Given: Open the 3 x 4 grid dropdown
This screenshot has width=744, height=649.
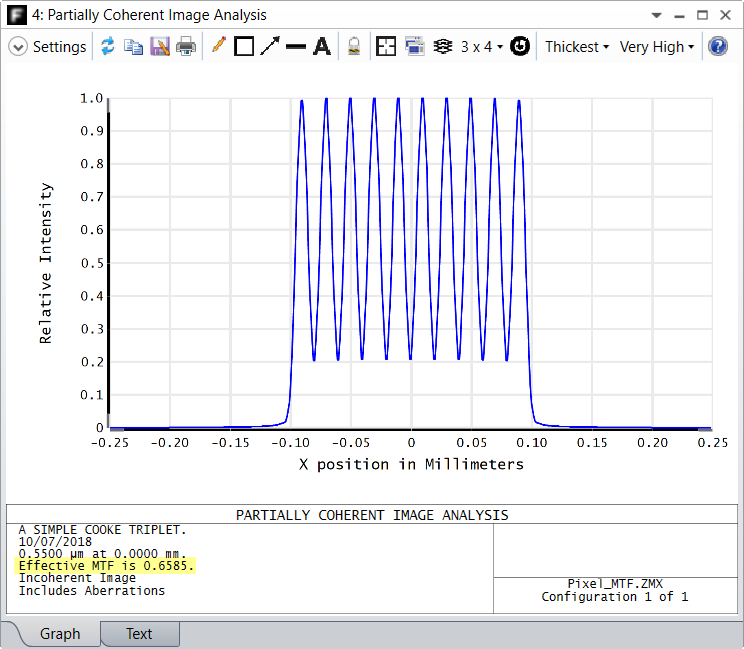Looking at the screenshot, I should coord(482,47).
